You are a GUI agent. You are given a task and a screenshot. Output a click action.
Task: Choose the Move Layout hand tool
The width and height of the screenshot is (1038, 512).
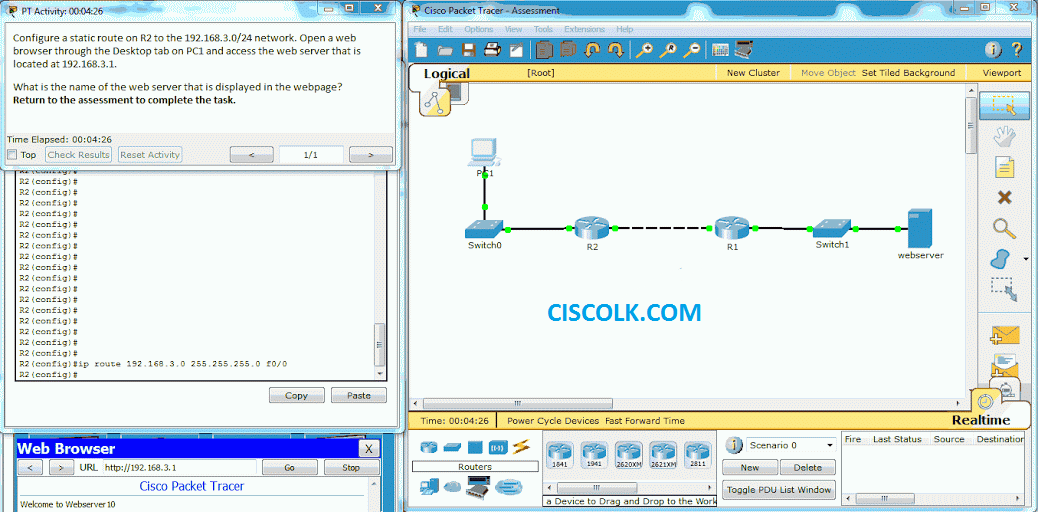[x=1004, y=137]
